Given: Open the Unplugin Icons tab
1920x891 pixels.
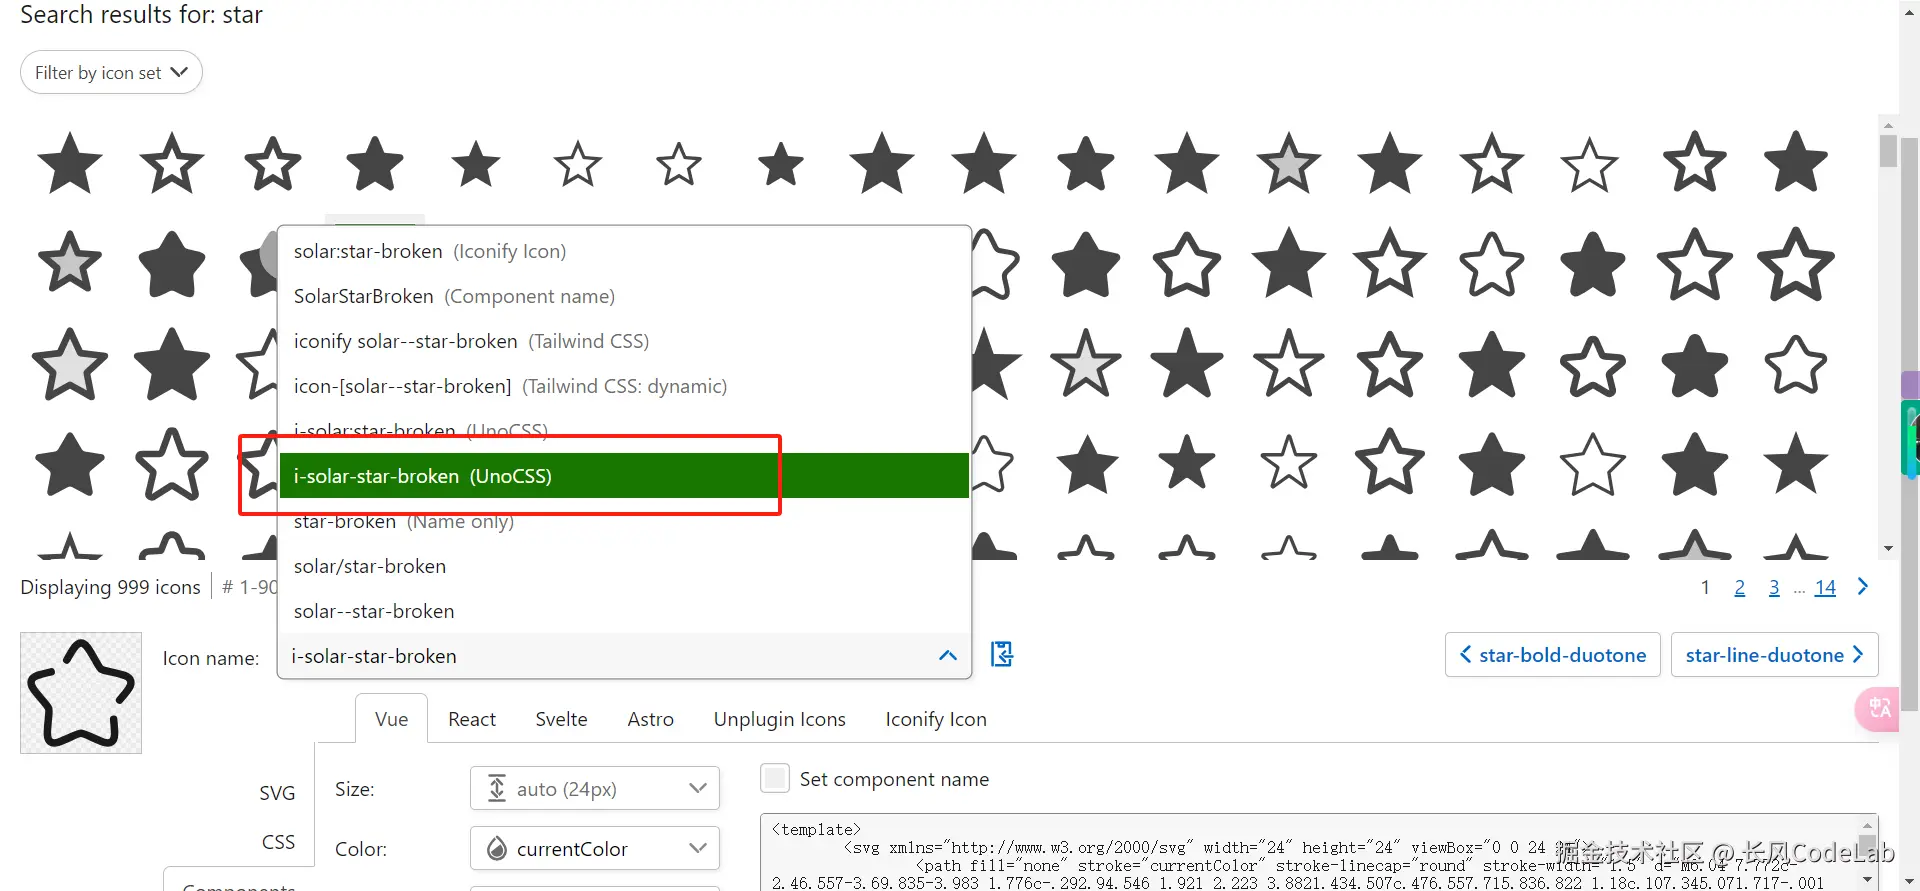Looking at the screenshot, I should (x=779, y=719).
